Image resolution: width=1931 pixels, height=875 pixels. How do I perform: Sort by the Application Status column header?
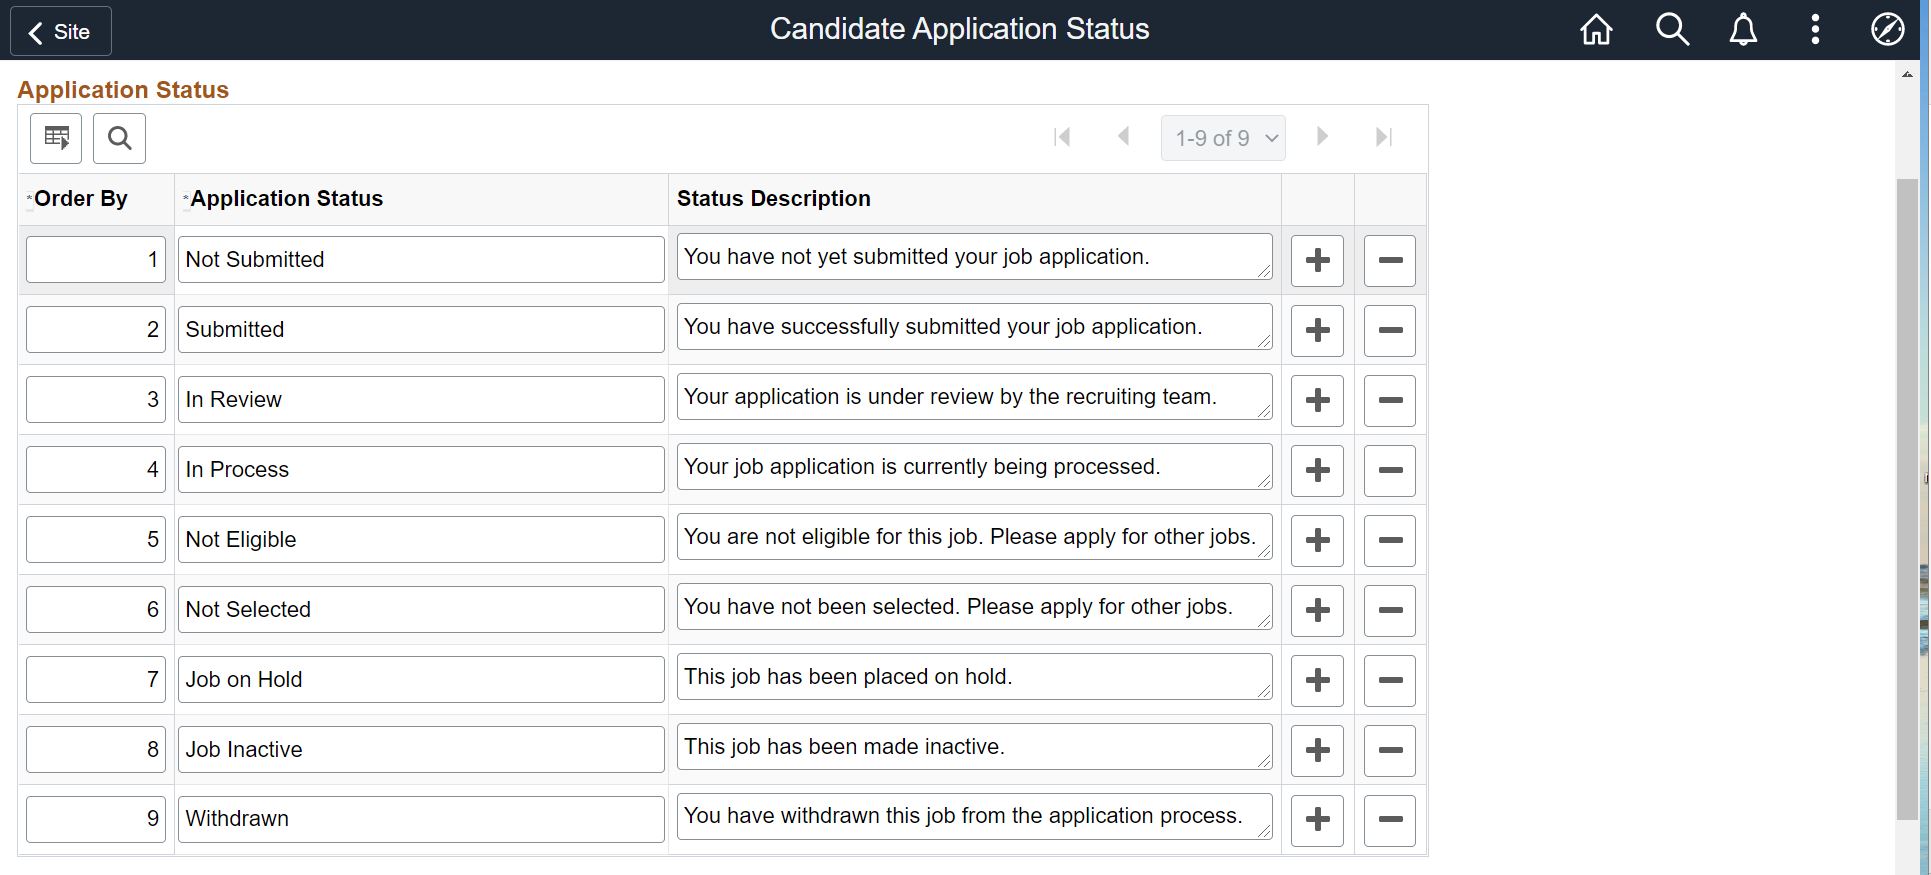click(287, 199)
